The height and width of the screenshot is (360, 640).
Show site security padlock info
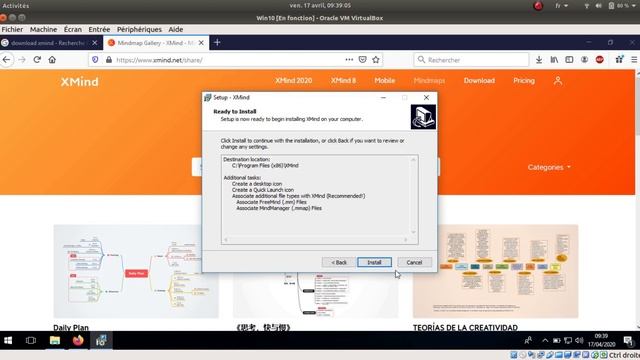[x=109, y=60]
